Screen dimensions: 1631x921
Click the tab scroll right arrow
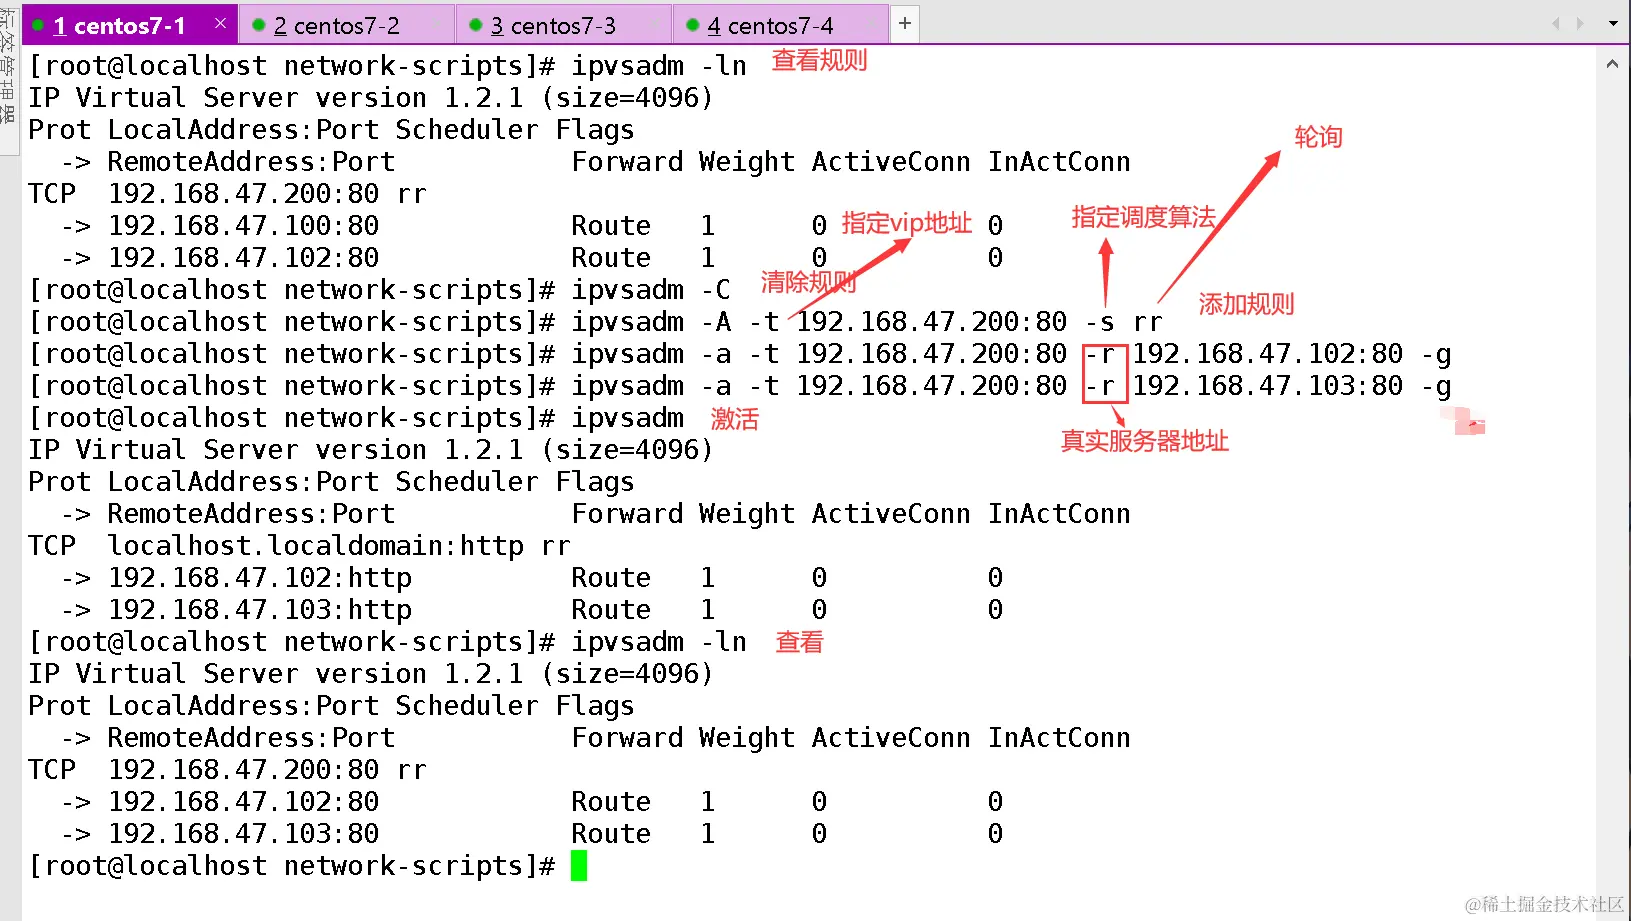1580,23
